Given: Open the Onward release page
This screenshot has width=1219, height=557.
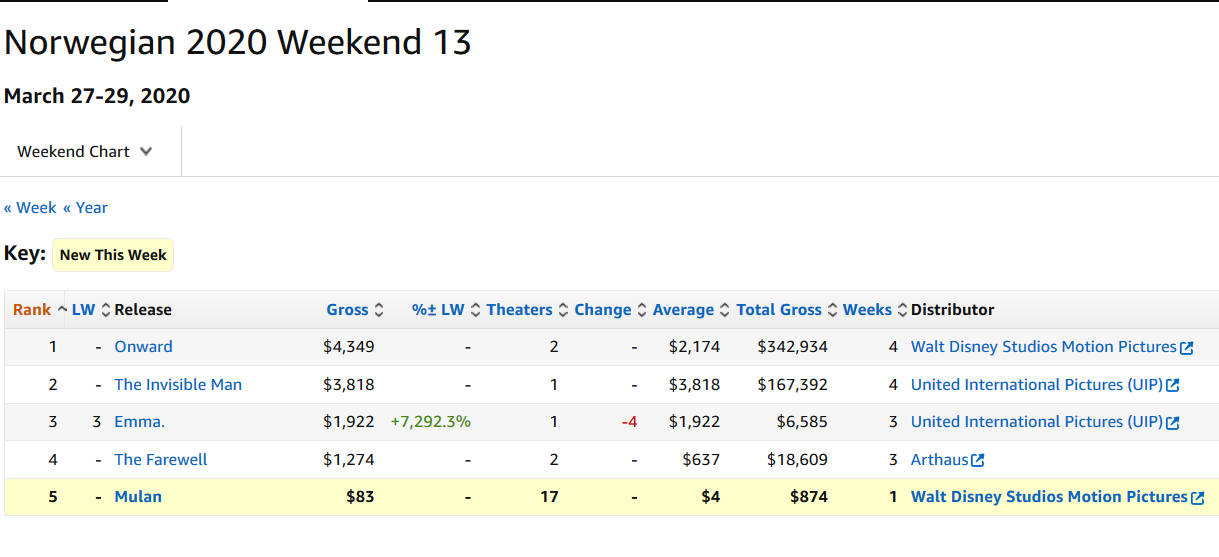Looking at the screenshot, I should (143, 347).
